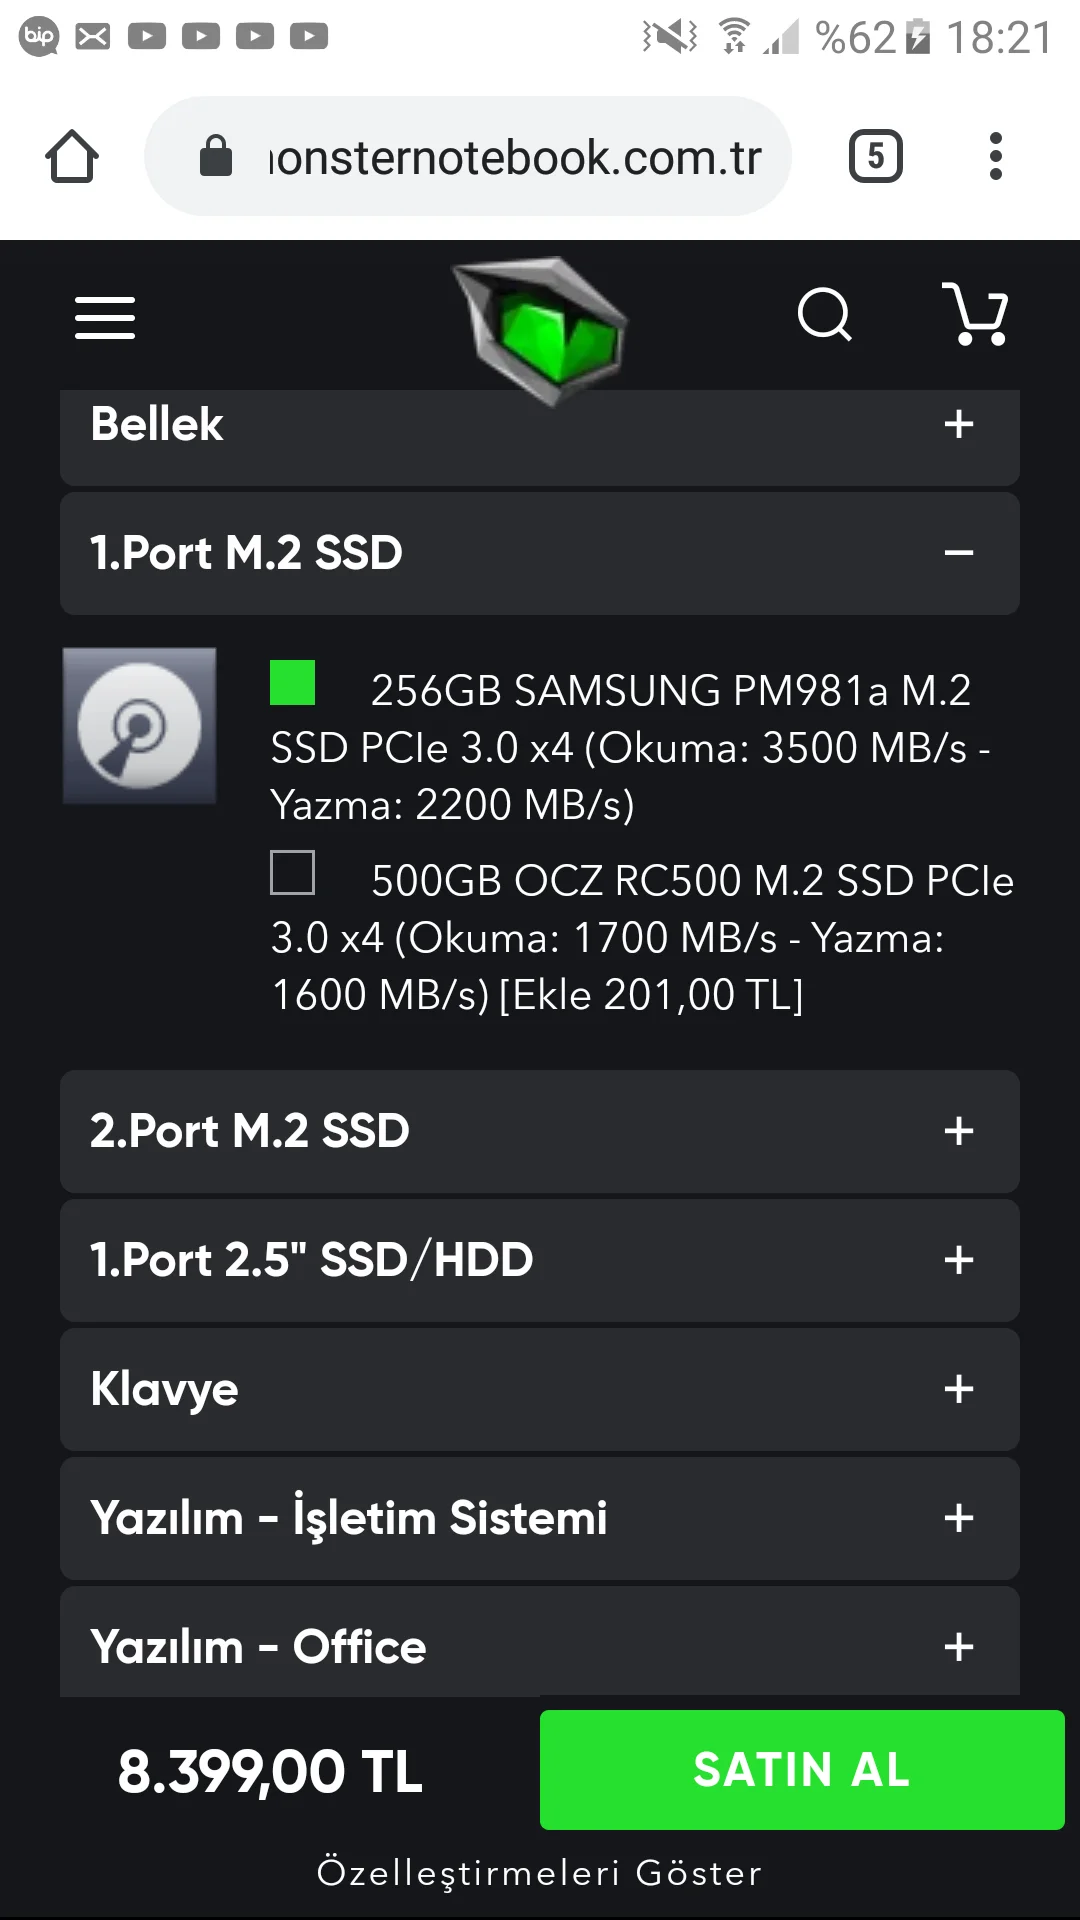Open the hamburger navigation menu
Image resolution: width=1080 pixels, height=1920 pixels.
tap(105, 318)
